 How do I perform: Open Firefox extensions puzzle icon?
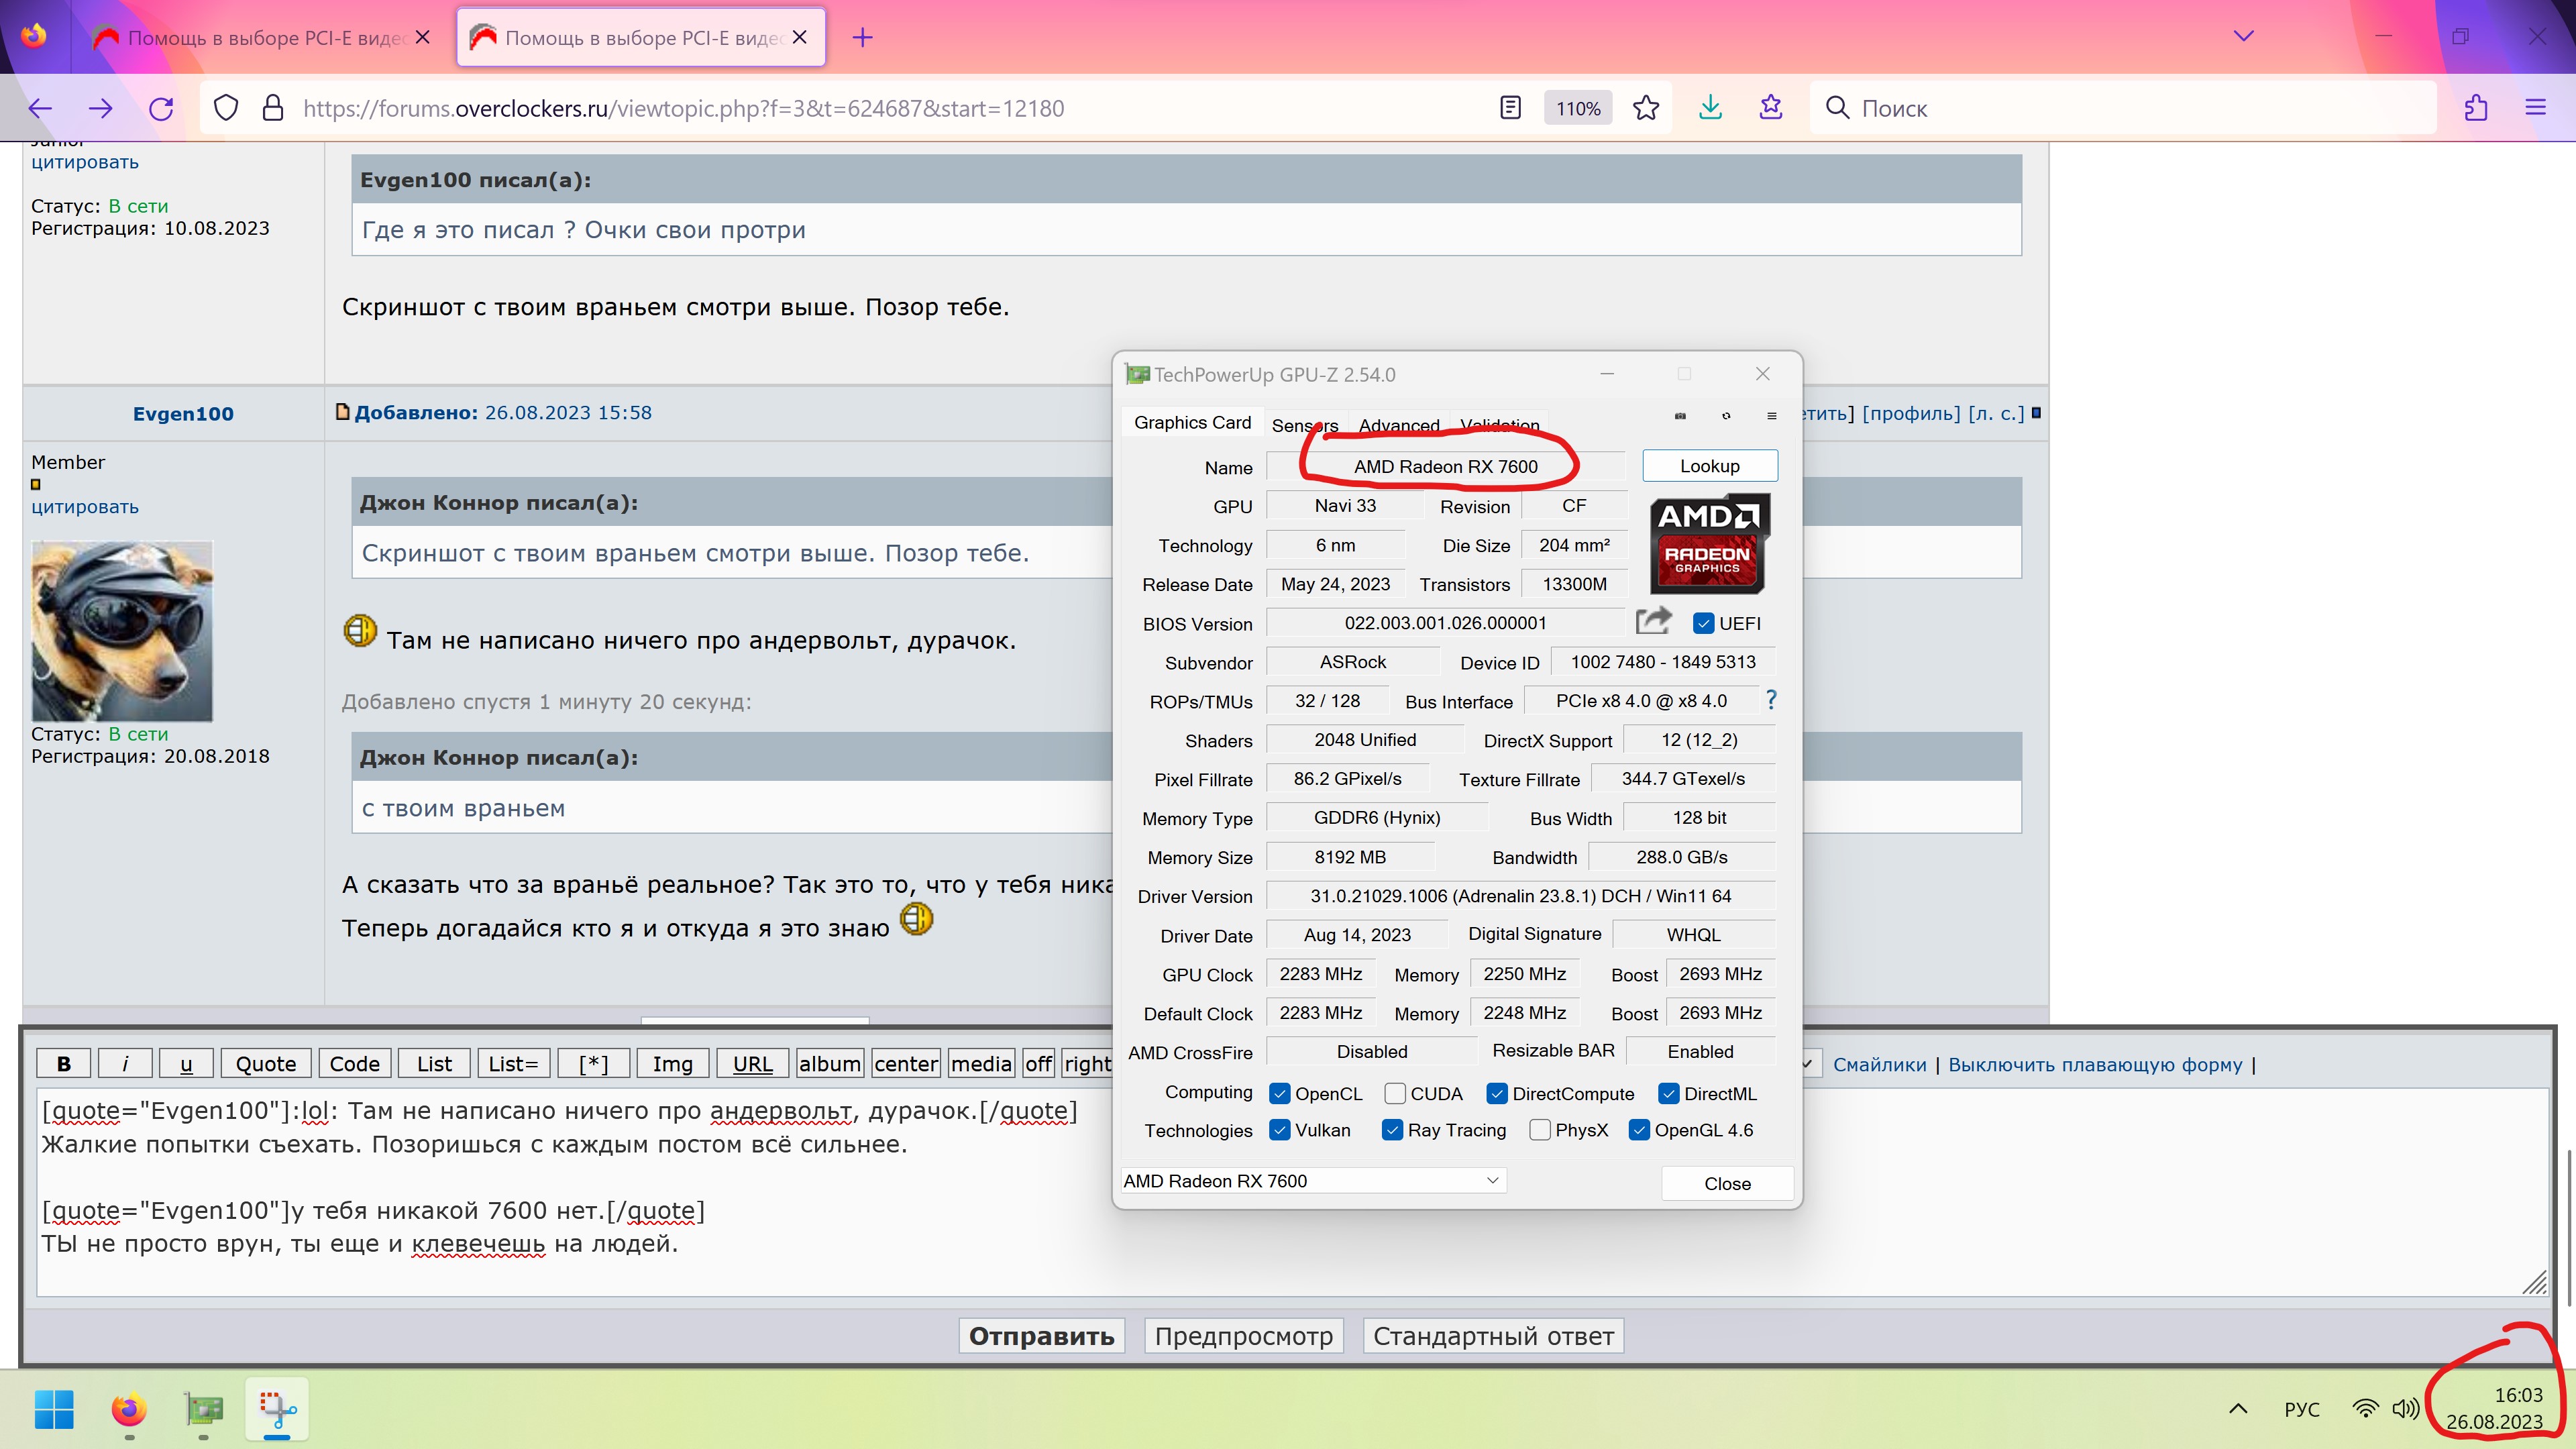coord(2476,108)
